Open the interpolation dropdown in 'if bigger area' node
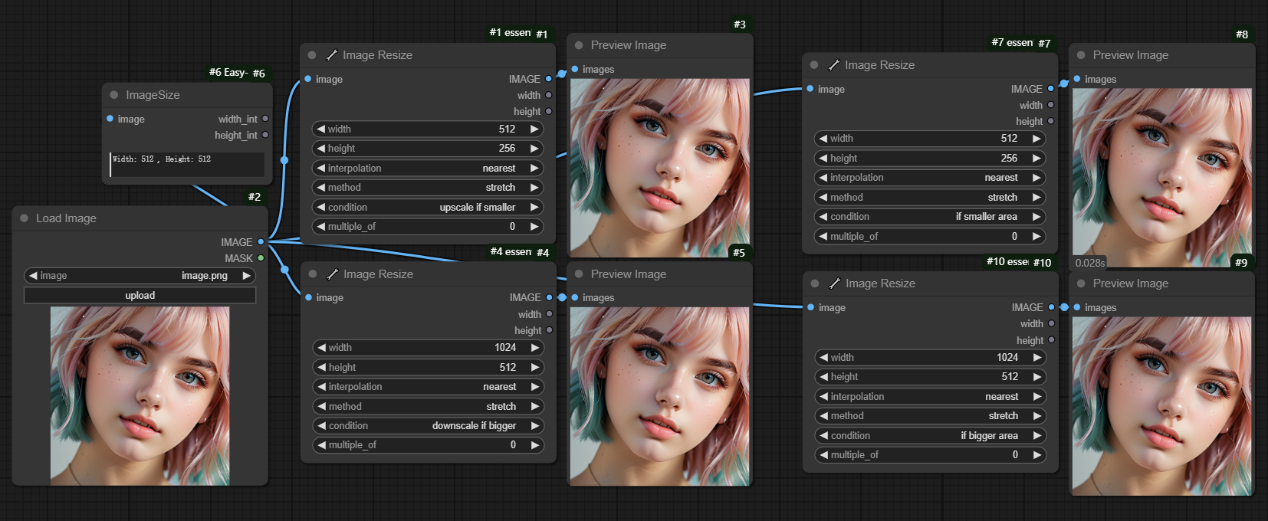The width and height of the screenshot is (1268, 521). point(929,397)
